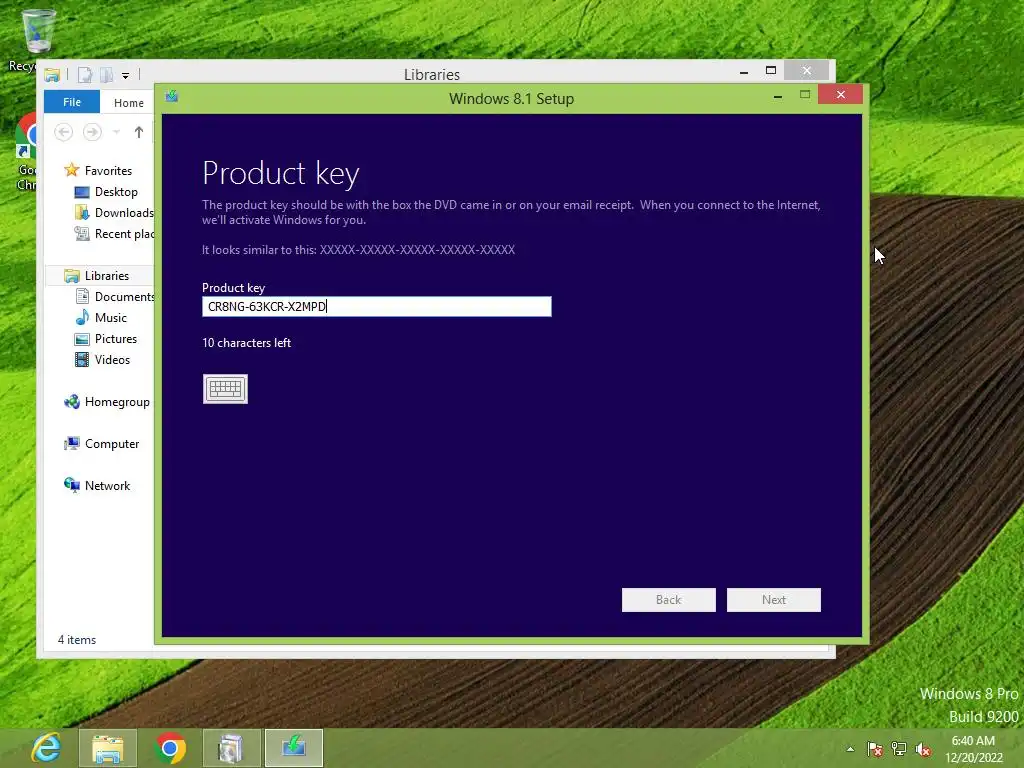
Task: Click the muted volume tray icon
Action: point(923,749)
